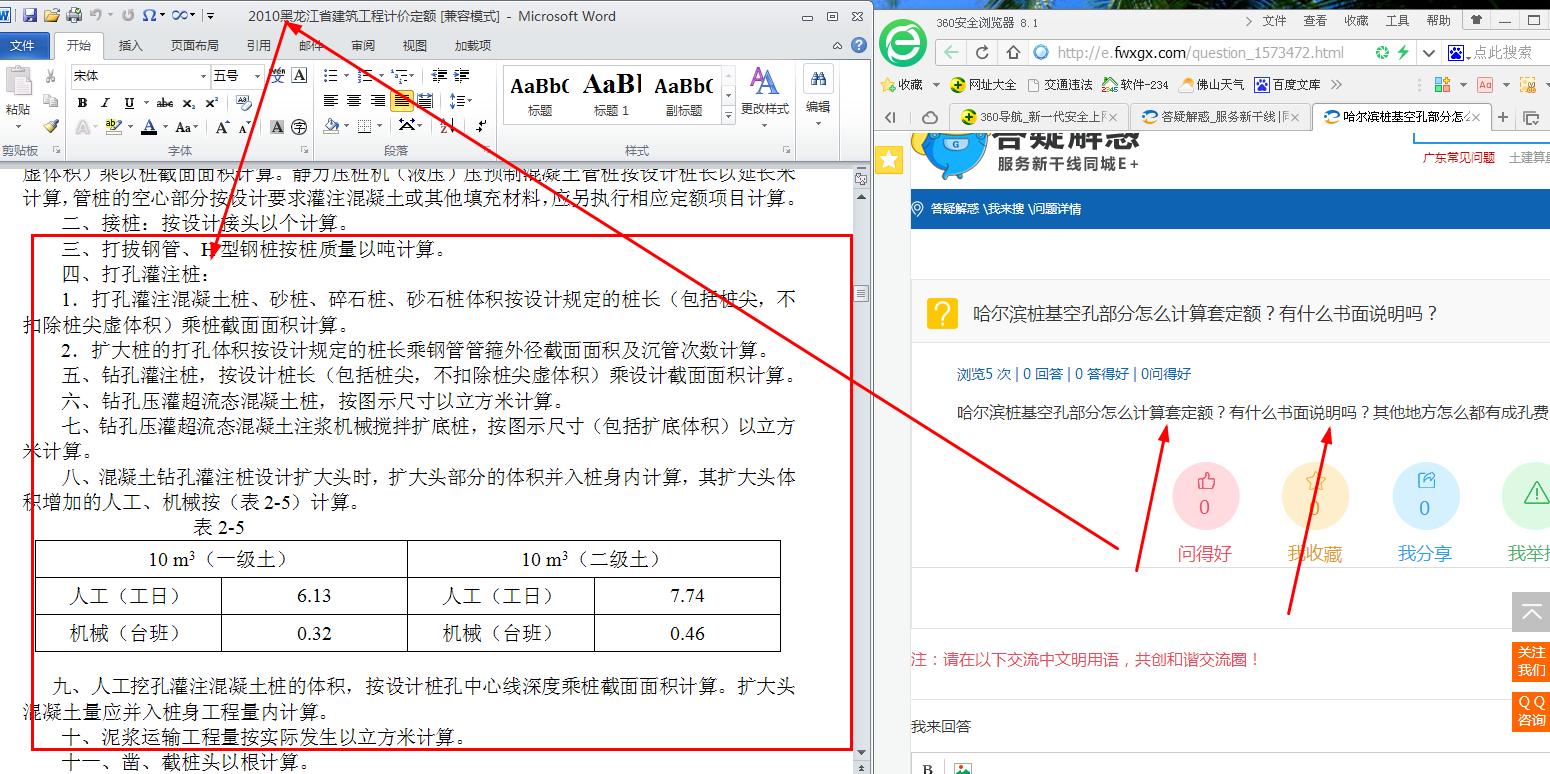Open the 网址大全 bookmark
The image size is (1550, 774).
(x=983, y=85)
